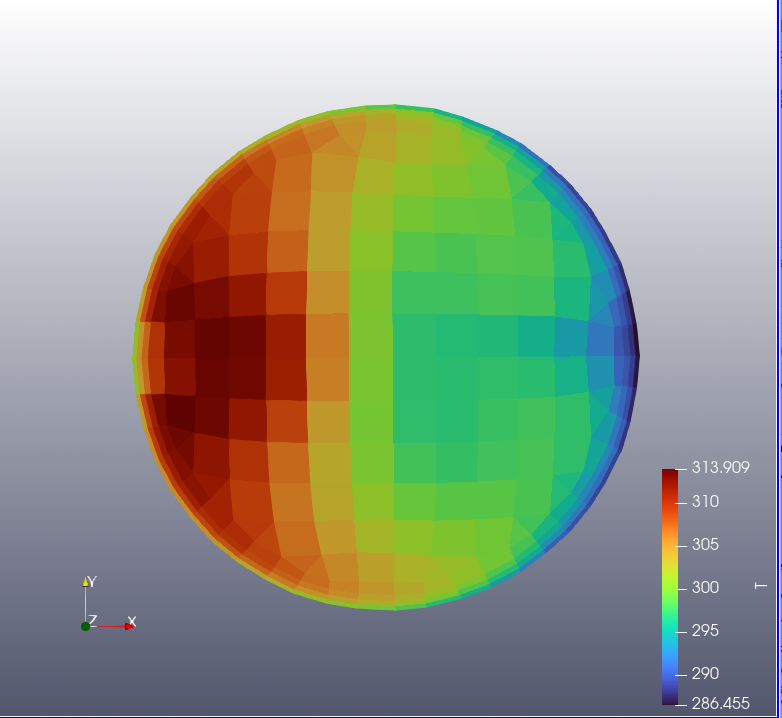Click the 305 tick label on color legend

(x=705, y=545)
